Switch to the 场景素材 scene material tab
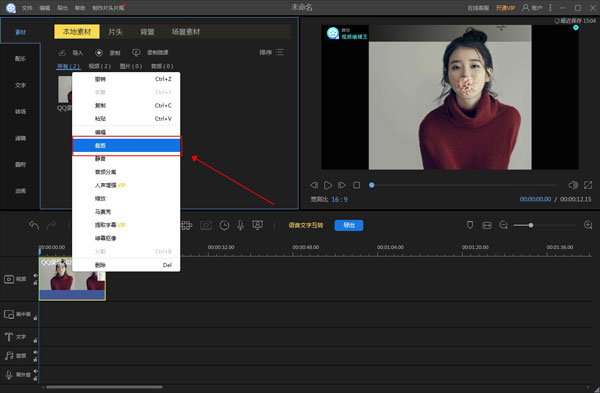Viewport: 600px width, 393px height. (x=186, y=32)
